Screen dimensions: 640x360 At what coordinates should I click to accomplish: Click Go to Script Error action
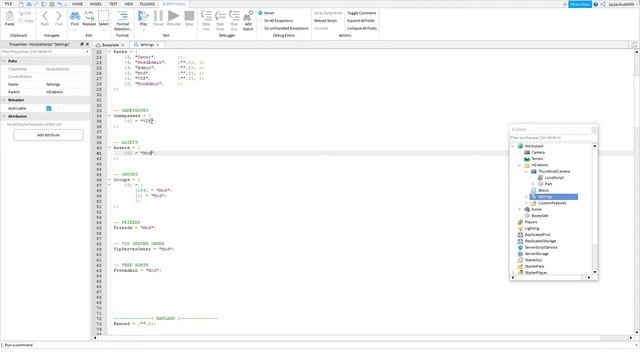click(x=328, y=13)
